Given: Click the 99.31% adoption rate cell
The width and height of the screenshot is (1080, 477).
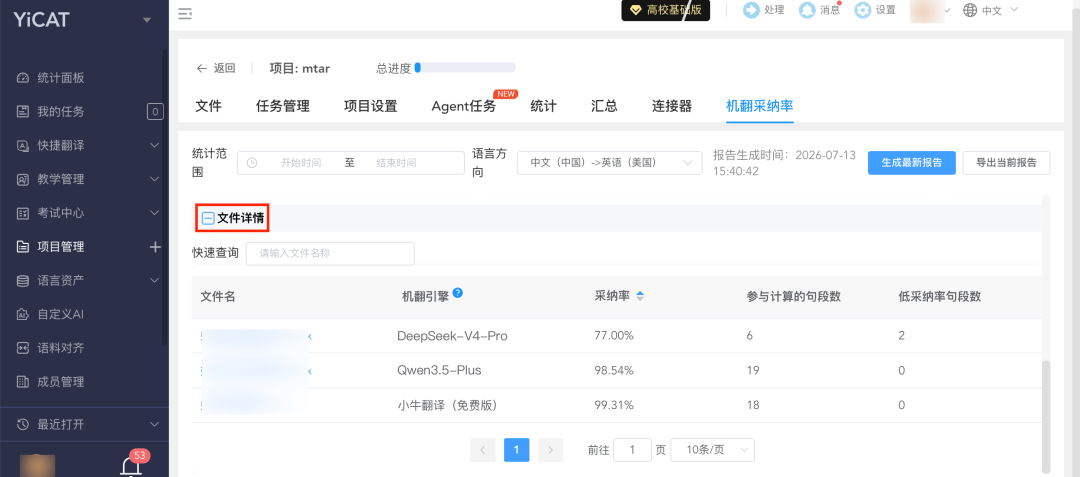Looking at the screenshot, I should (x=614, y=405).
